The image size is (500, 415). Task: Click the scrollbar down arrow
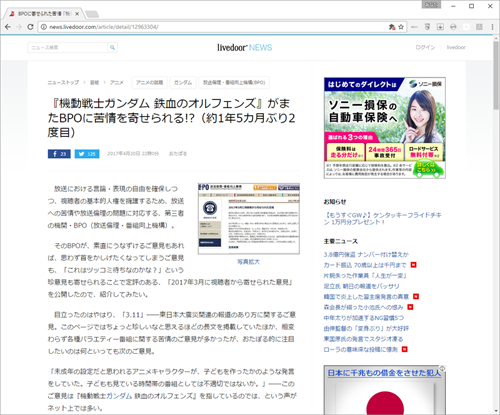pyautogui.click(x=496, y=411)
